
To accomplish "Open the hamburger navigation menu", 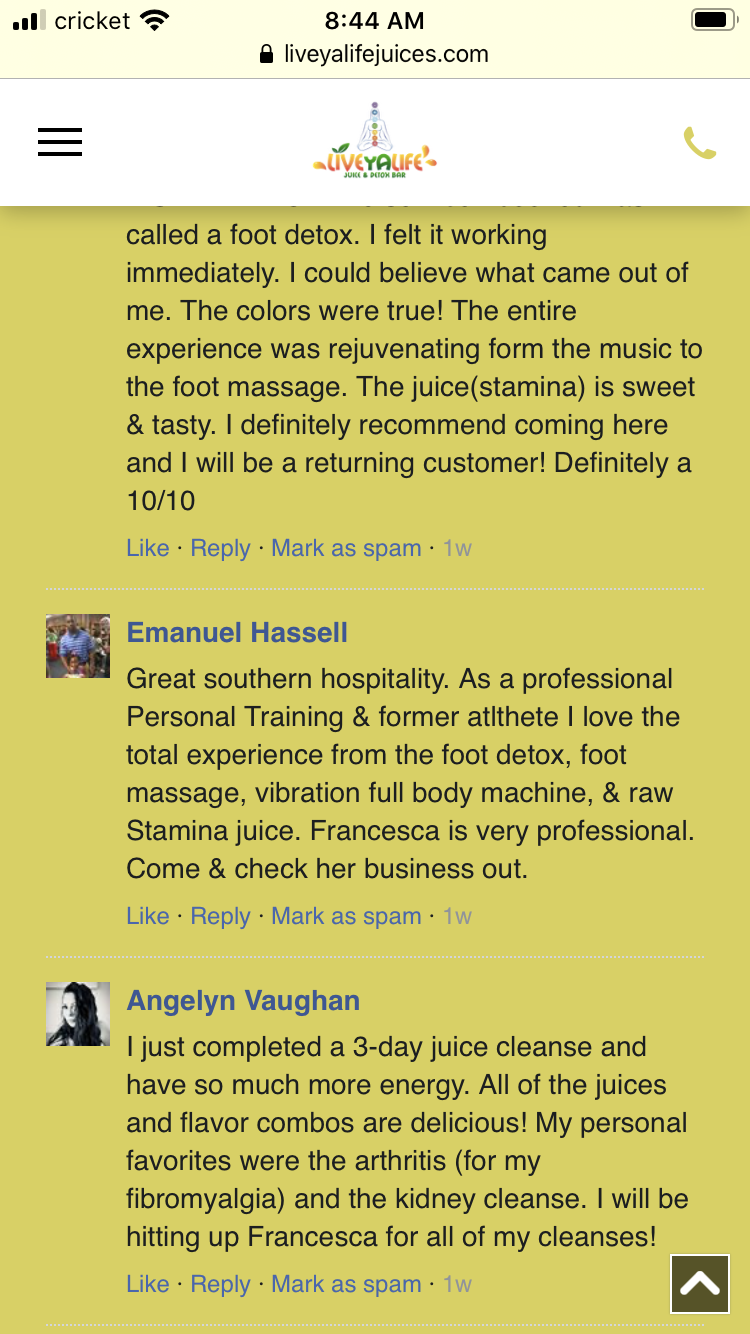I will tap(60, 142).
